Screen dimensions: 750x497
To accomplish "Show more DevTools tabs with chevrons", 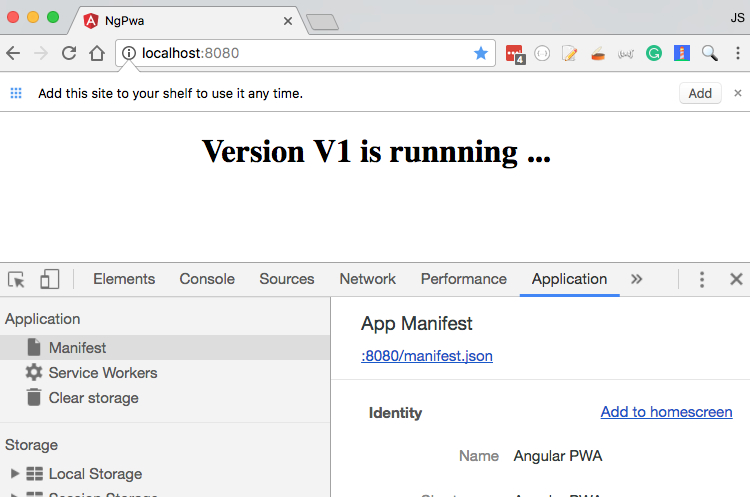I will tap(636, 279).
